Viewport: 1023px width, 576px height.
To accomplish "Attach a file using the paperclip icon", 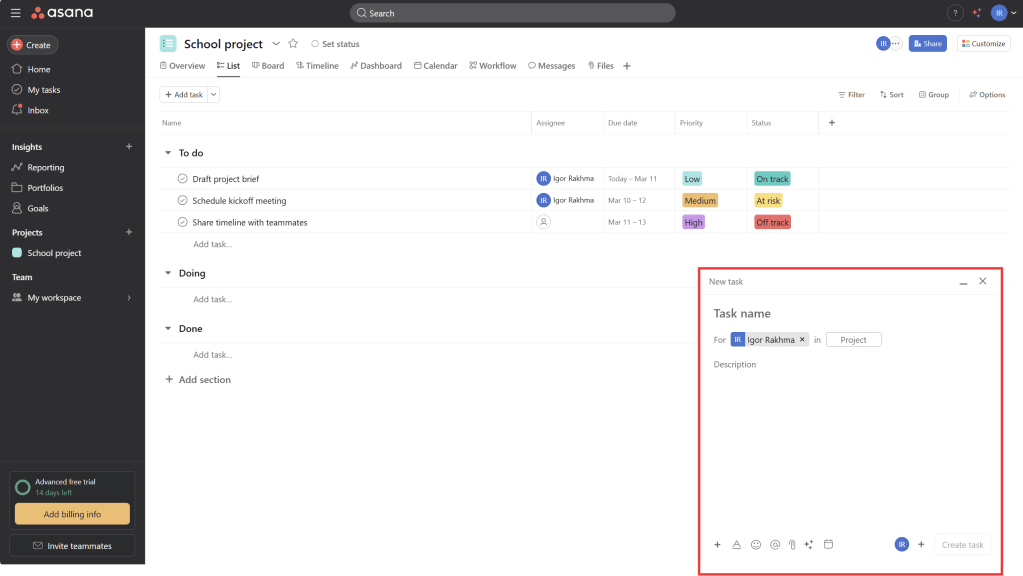I will pos(791,545).
